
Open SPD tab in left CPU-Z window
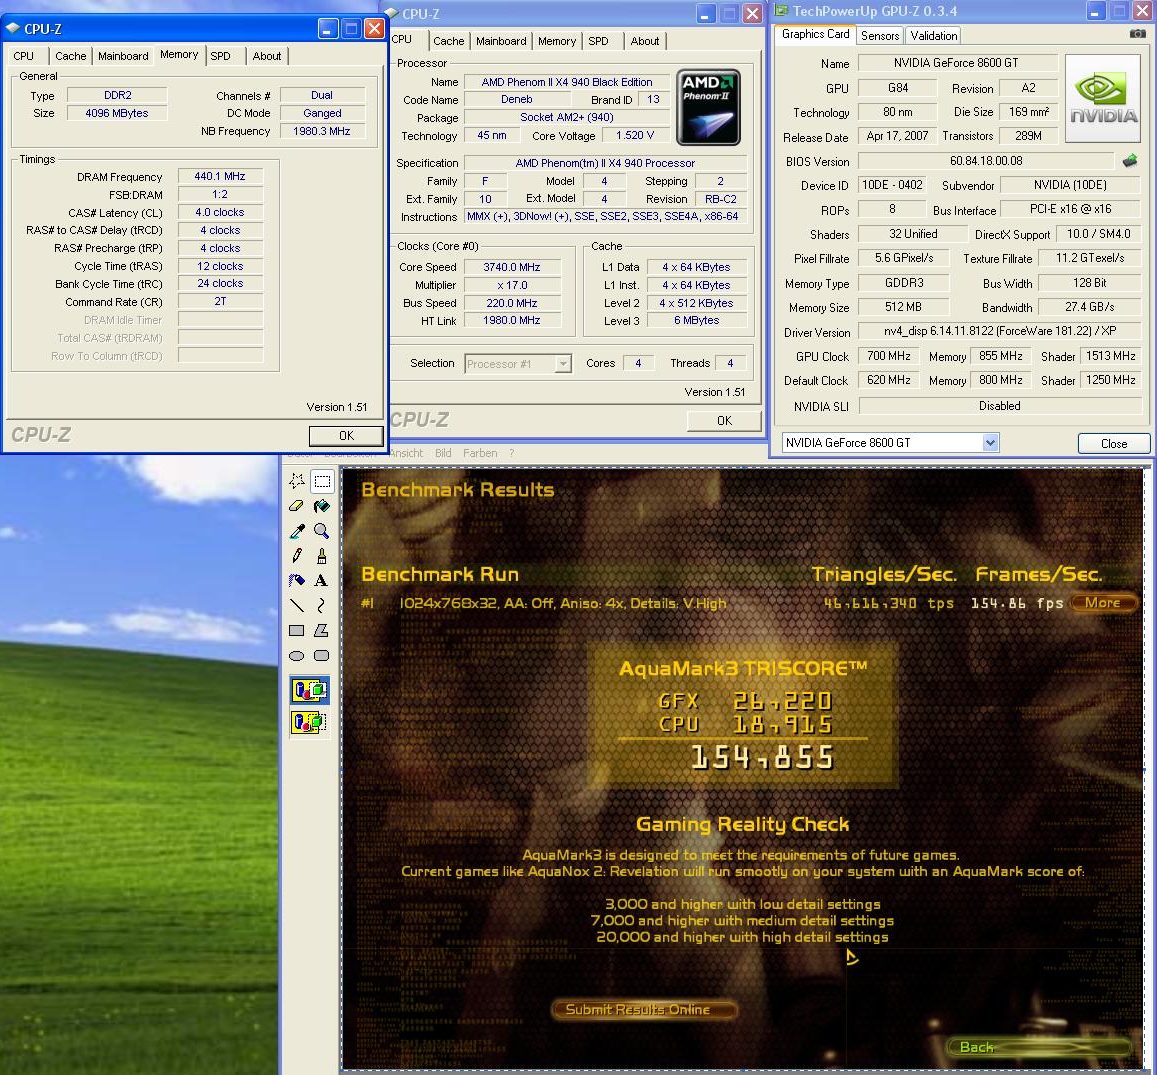(x=220, y=56)
